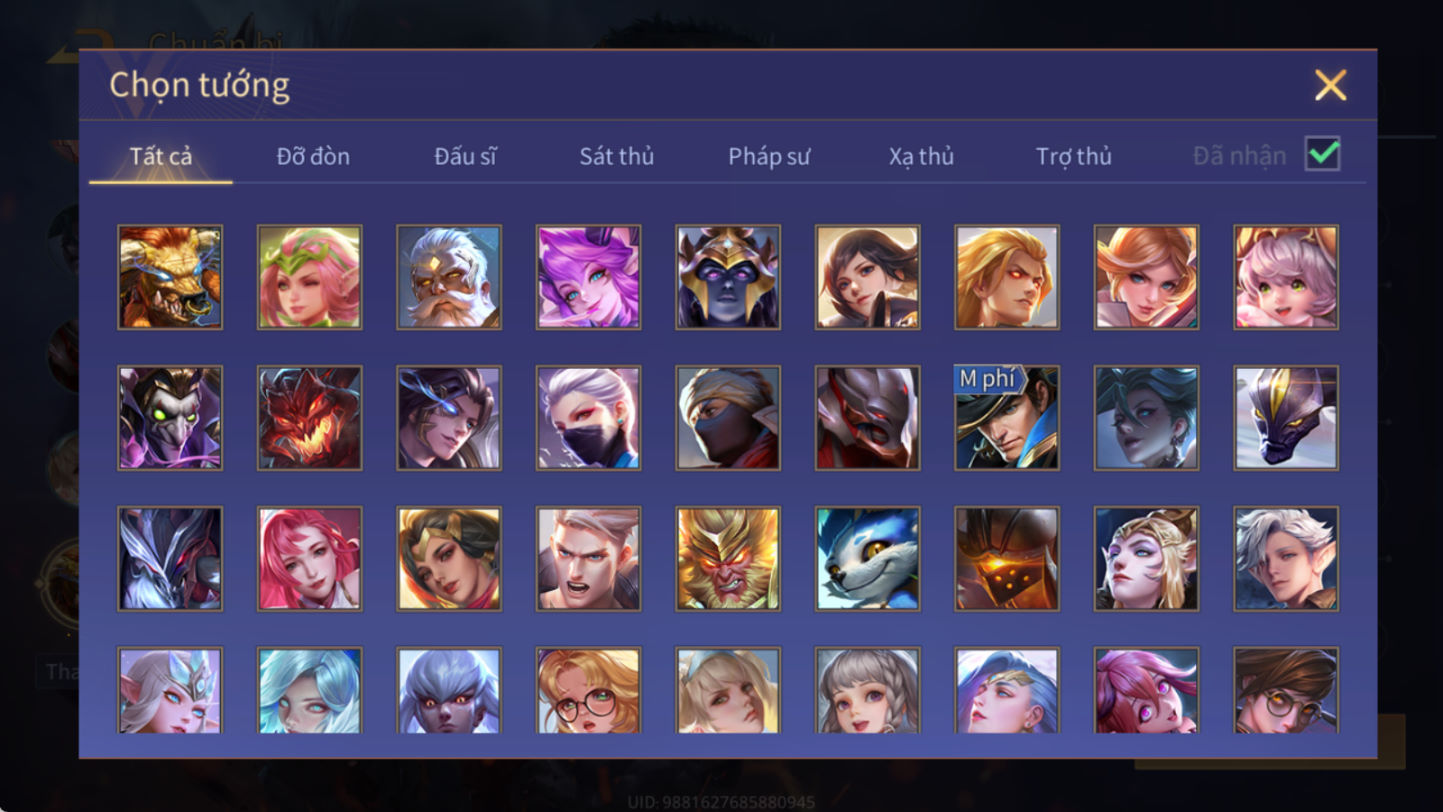Choose the white-bearded old man hero
1443x812 pixels.
(x=449, y=277)
